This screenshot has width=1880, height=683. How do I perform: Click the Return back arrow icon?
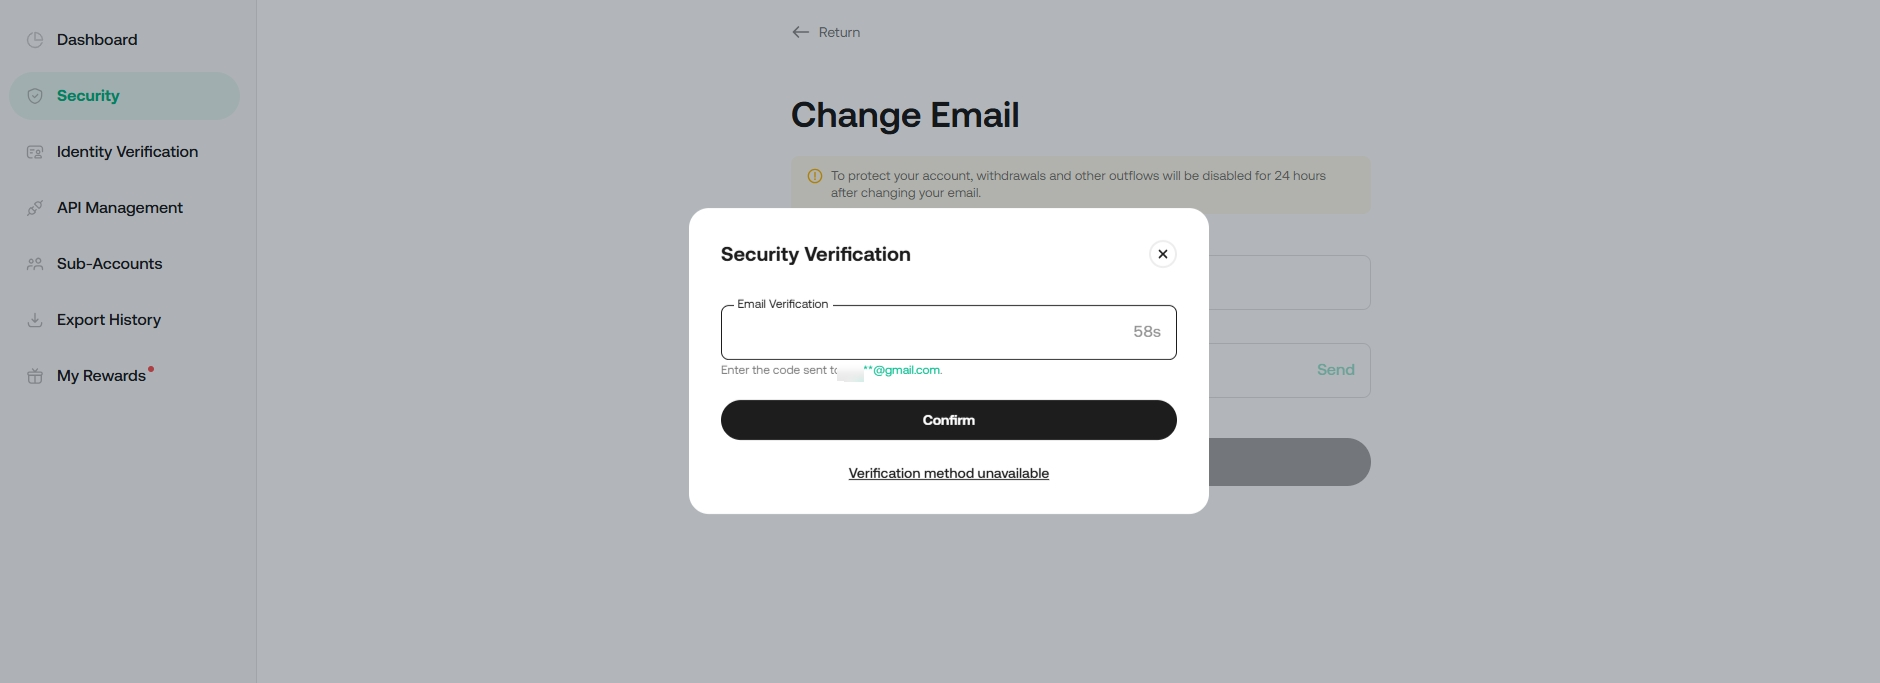tap(800, 32)
